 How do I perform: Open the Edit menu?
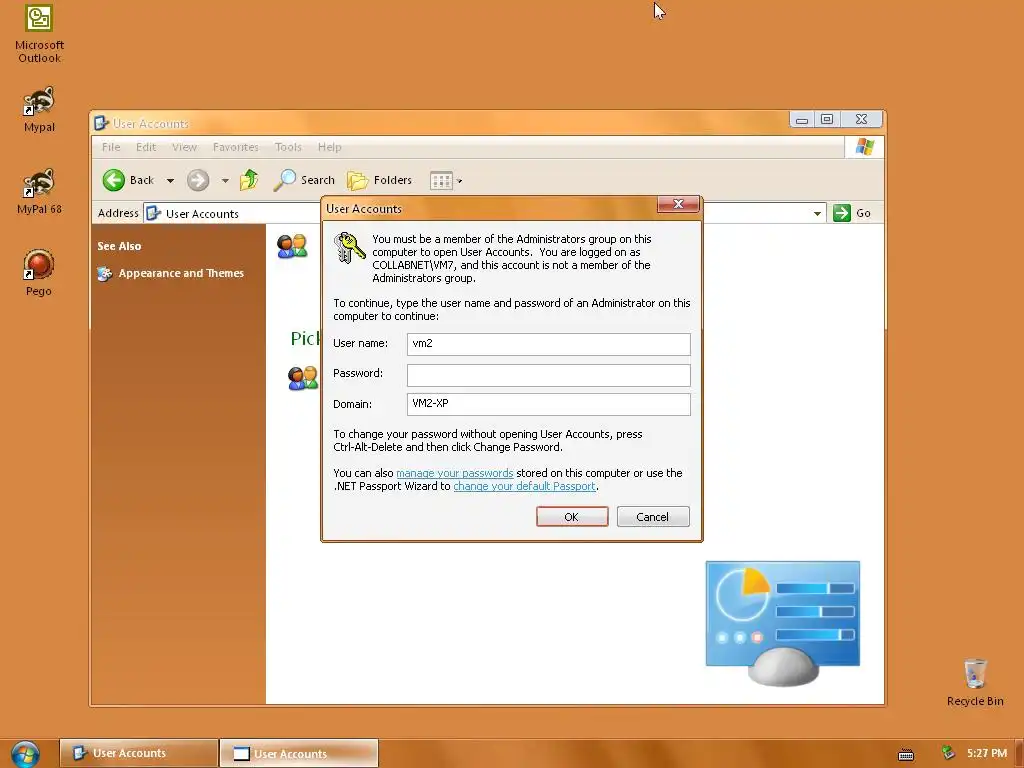[x=146, y=147]
